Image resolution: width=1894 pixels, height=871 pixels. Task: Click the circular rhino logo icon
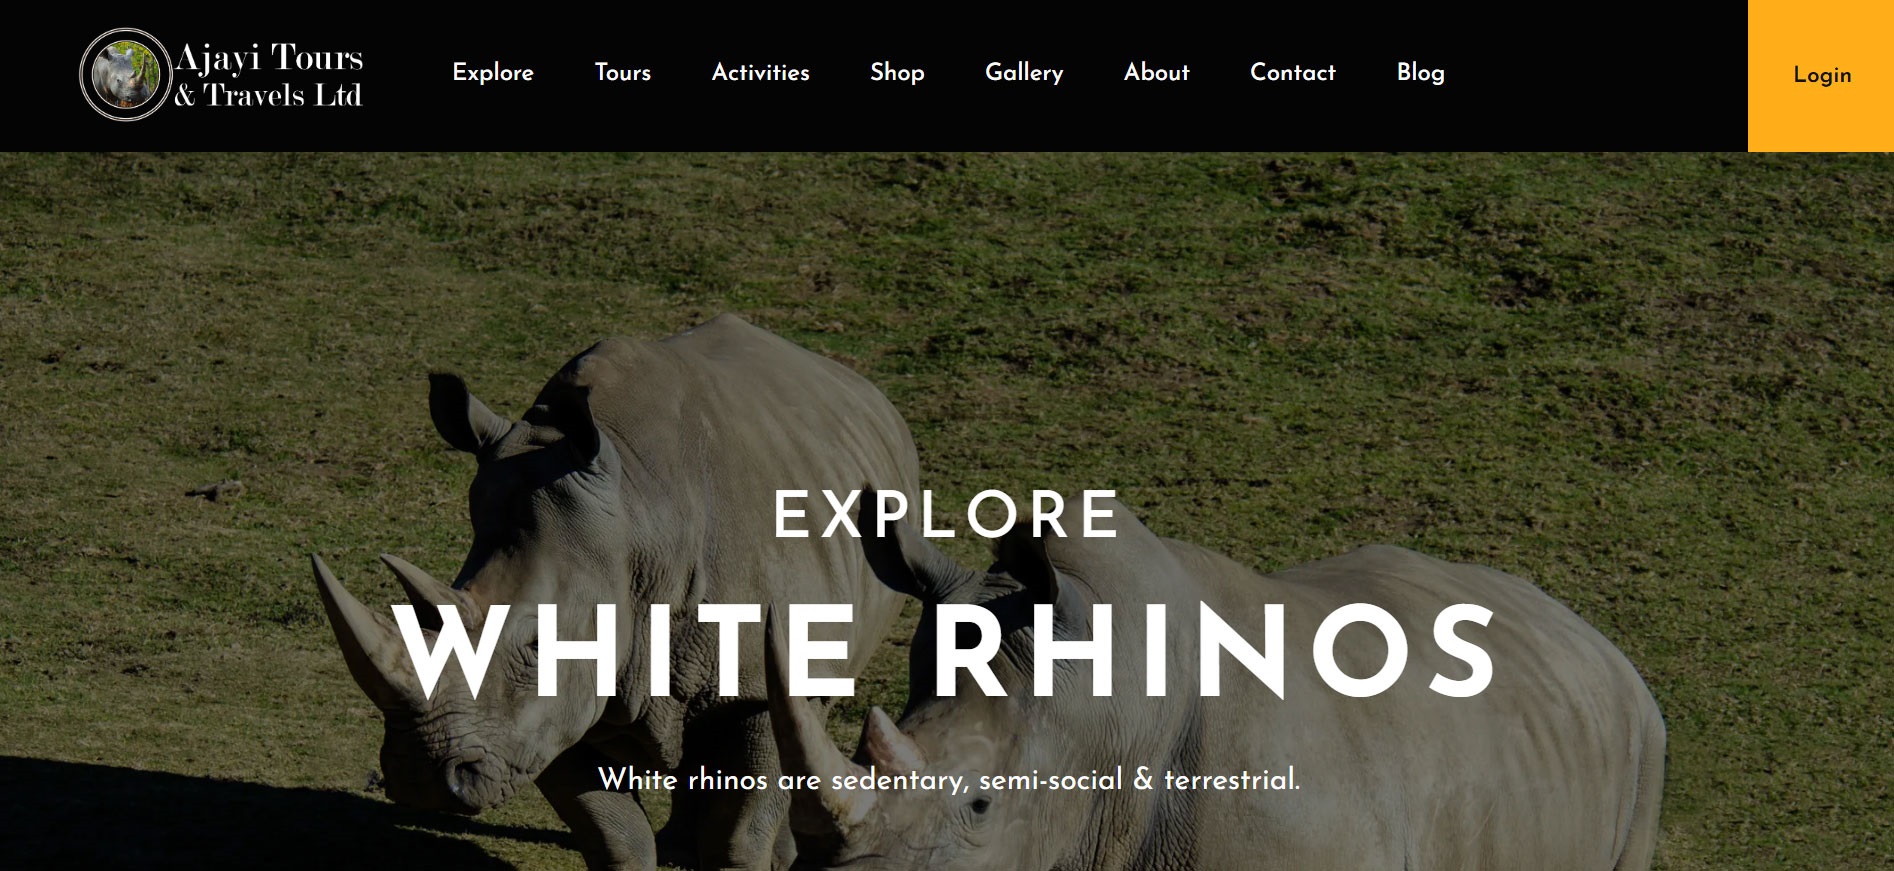[125, 75]
